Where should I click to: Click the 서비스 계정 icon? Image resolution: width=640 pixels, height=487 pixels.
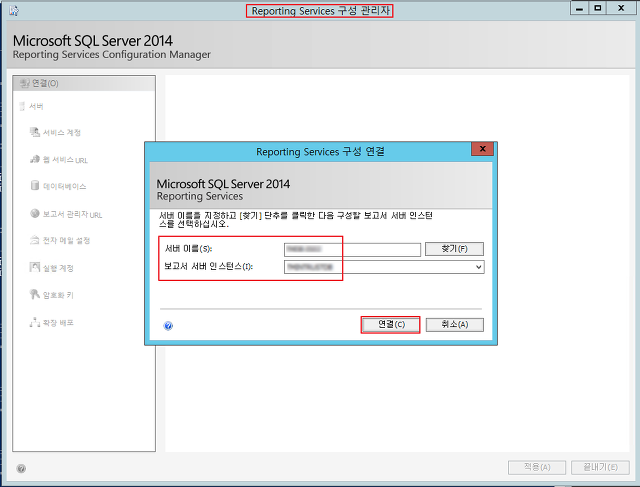35,132
